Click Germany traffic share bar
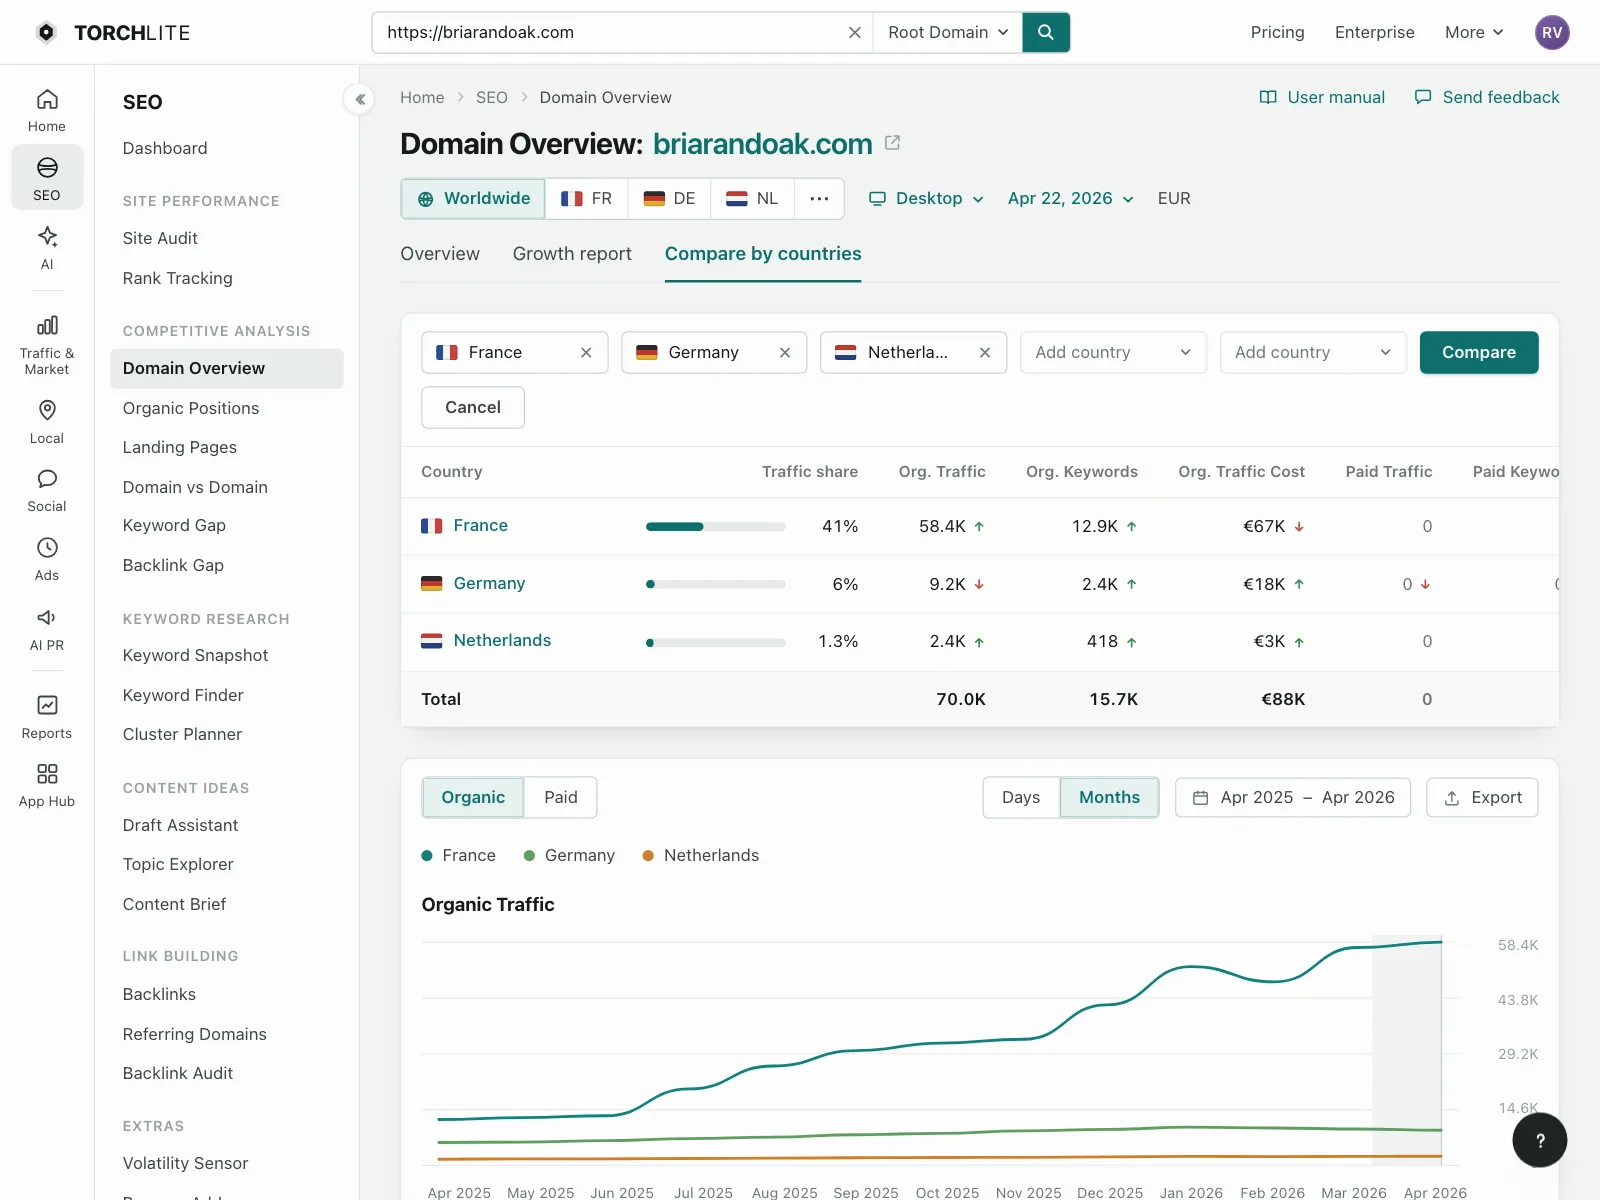 pos(716,584)
